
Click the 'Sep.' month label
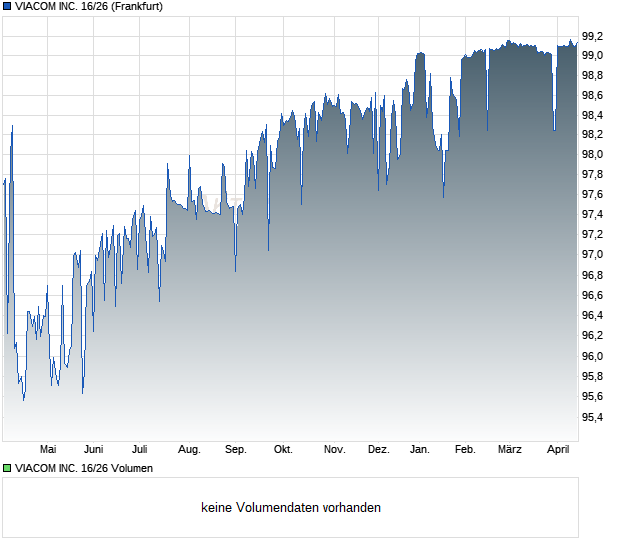[236, 450]
